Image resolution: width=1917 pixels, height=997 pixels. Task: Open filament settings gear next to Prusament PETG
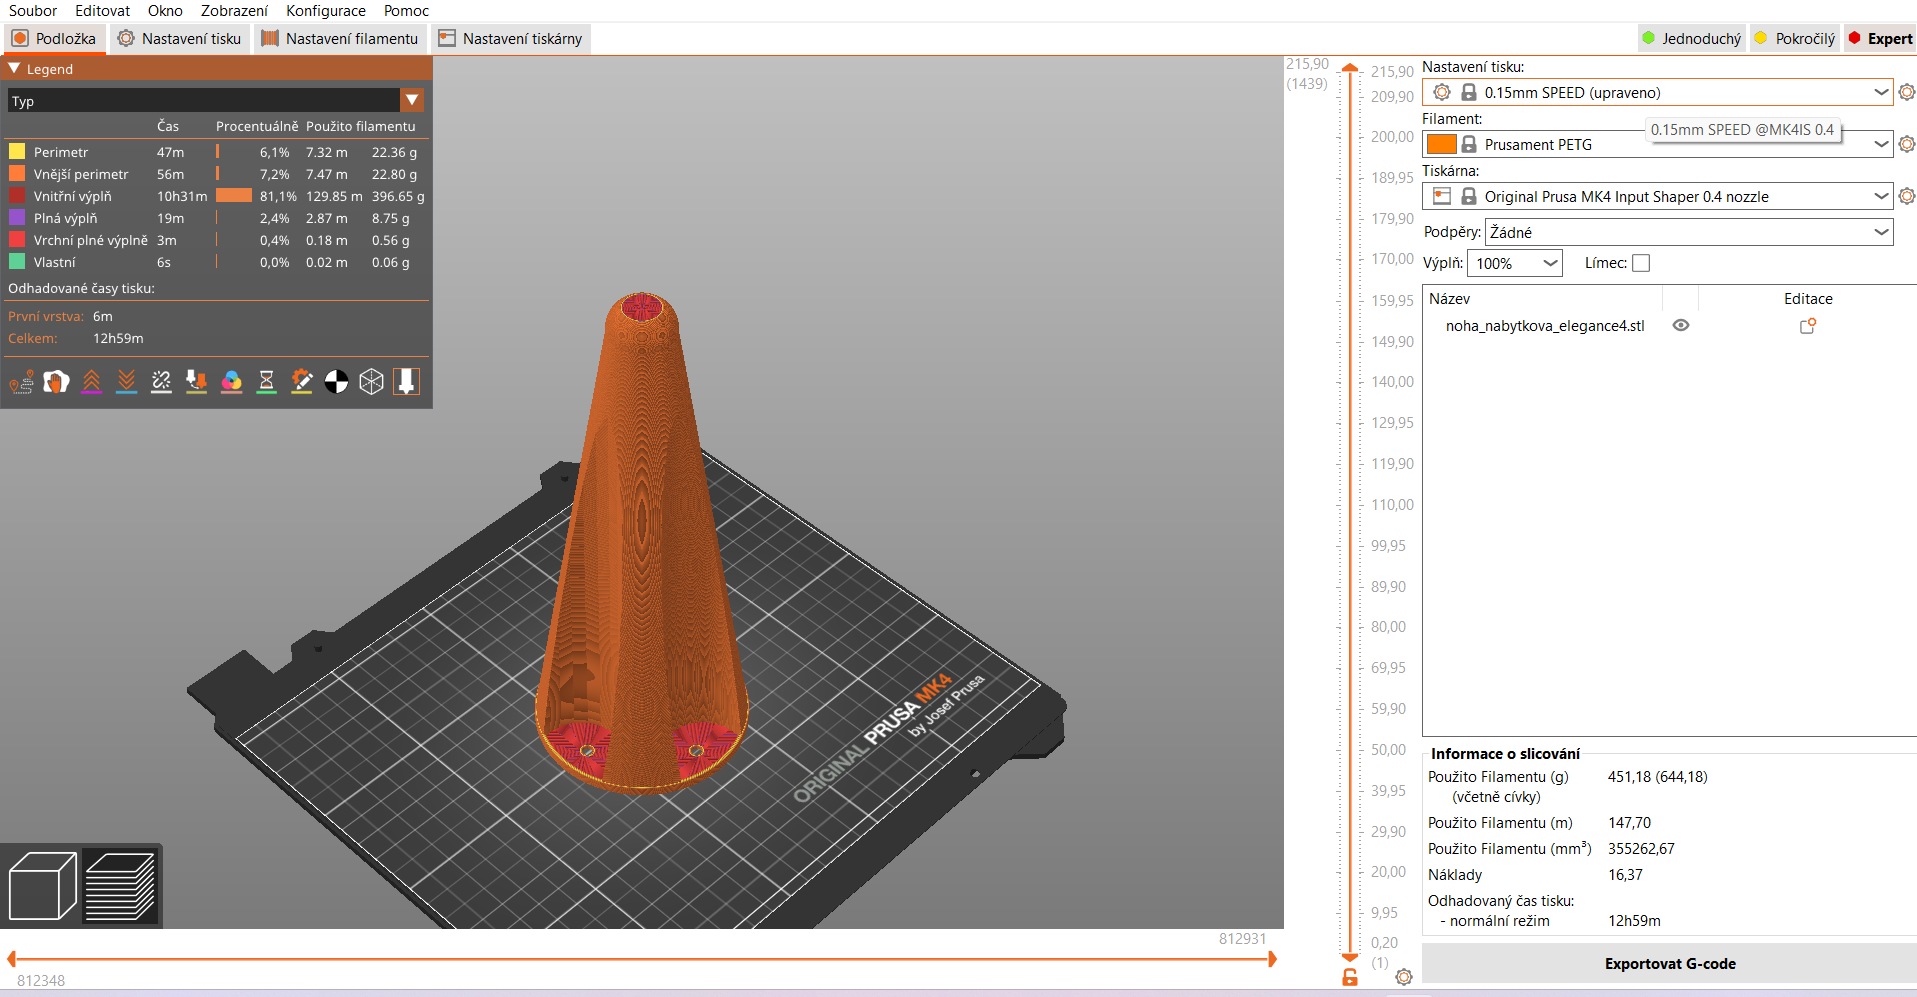coord(1906,144)
